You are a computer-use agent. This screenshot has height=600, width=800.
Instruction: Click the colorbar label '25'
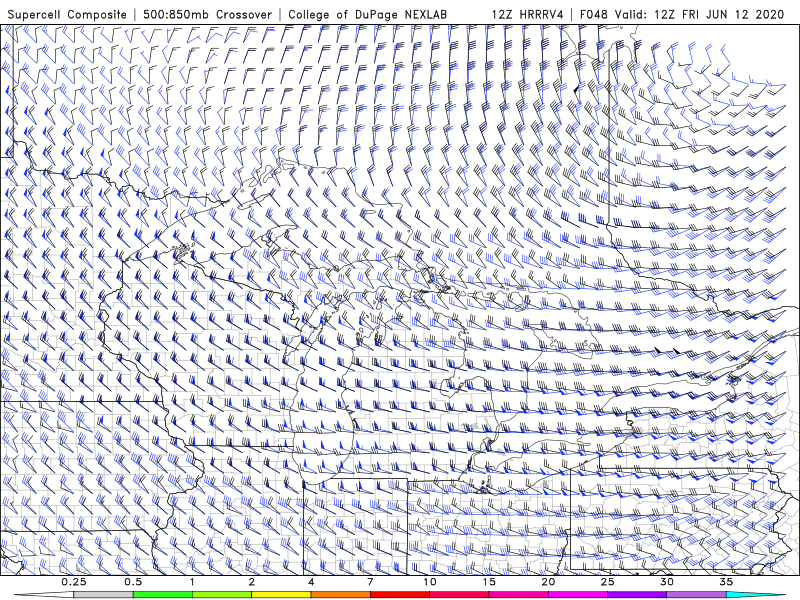pos(607,582)
